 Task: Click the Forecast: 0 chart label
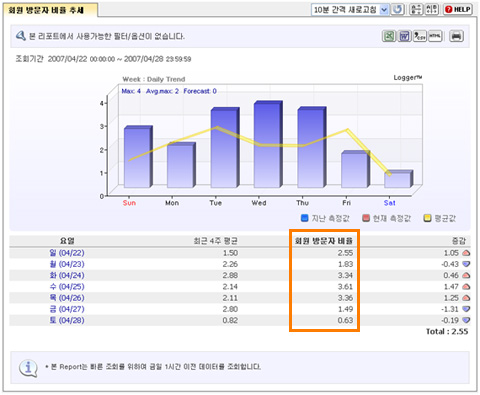[x=200, y=91]
